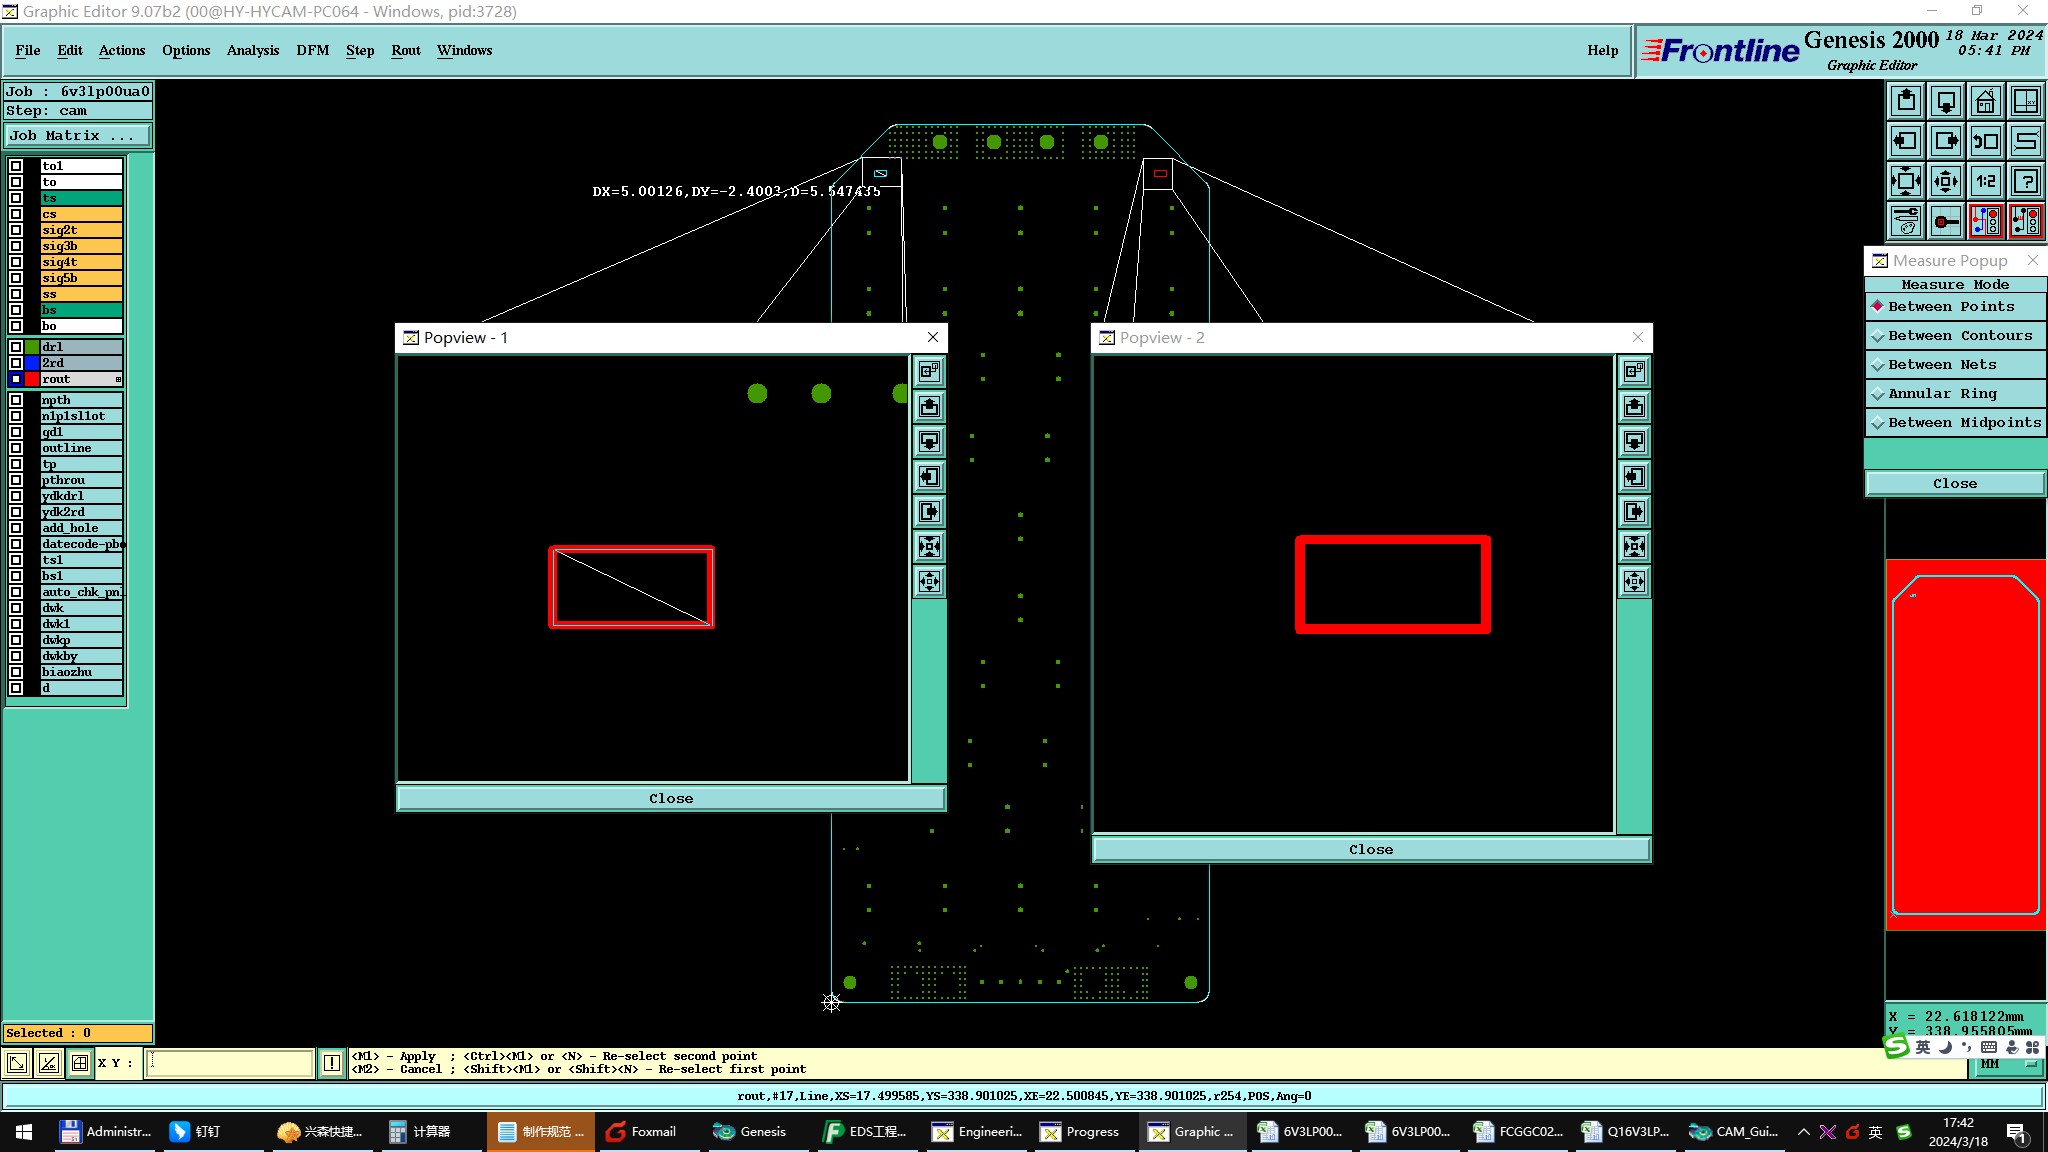Click the X Y coordinate input field
This screenshot has height=1152, width=2048.
click(x=230, y=1063)
